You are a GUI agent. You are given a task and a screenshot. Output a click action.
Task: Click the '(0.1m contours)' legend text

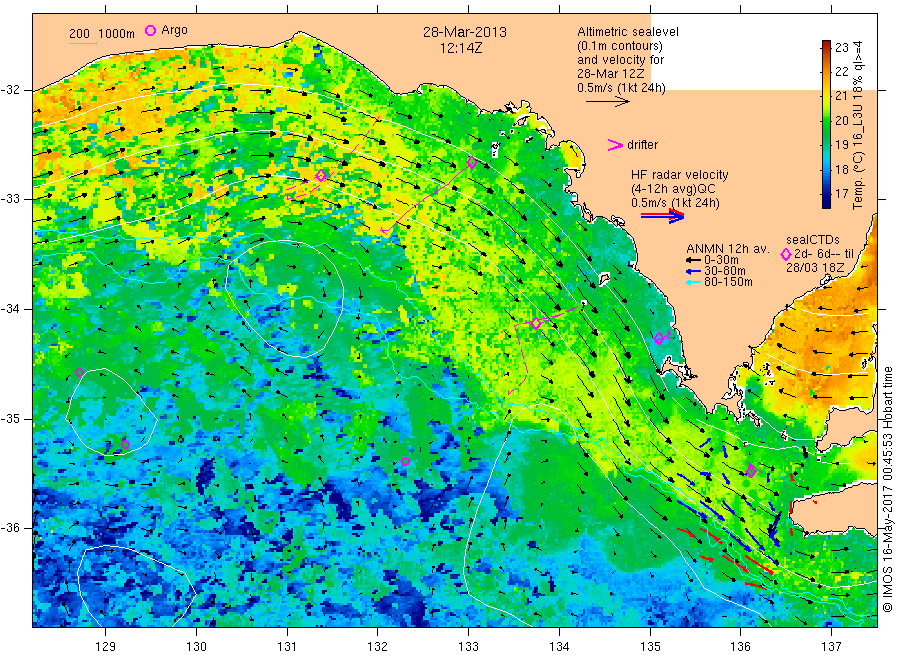[x=620, y=46]
